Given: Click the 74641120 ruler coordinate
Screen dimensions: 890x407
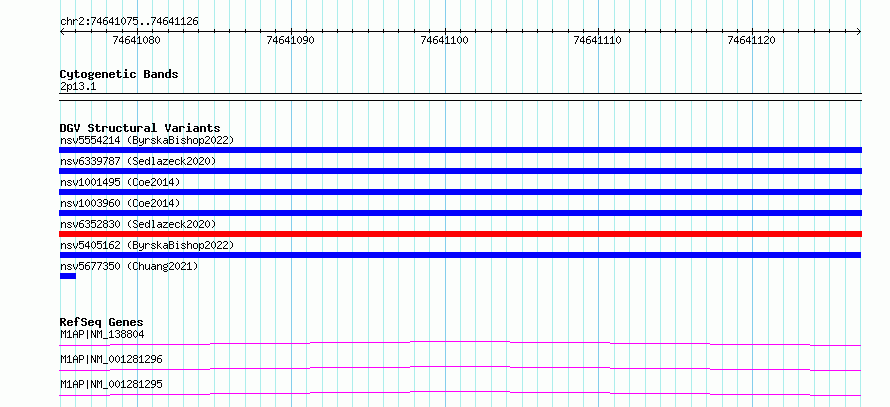Looking at the screenshot, I should (x=752, y=40).
